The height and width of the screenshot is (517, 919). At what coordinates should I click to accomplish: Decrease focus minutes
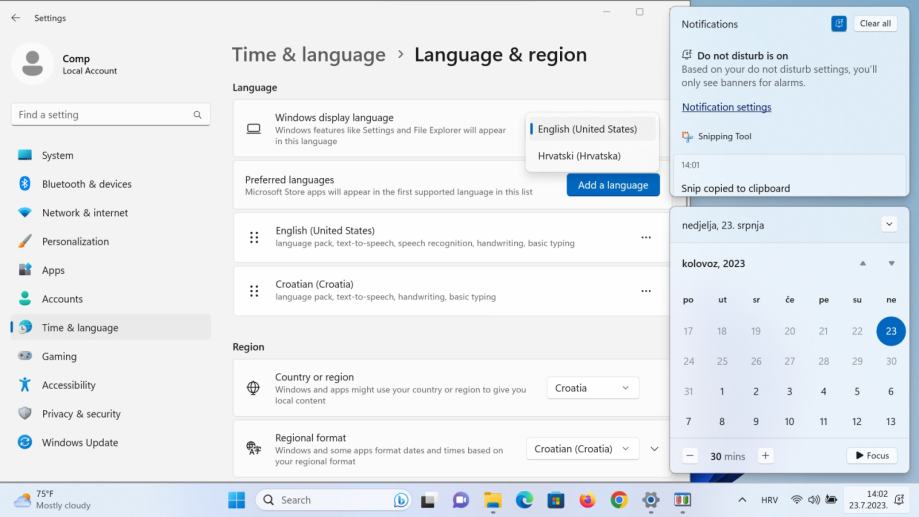[690, 455]
